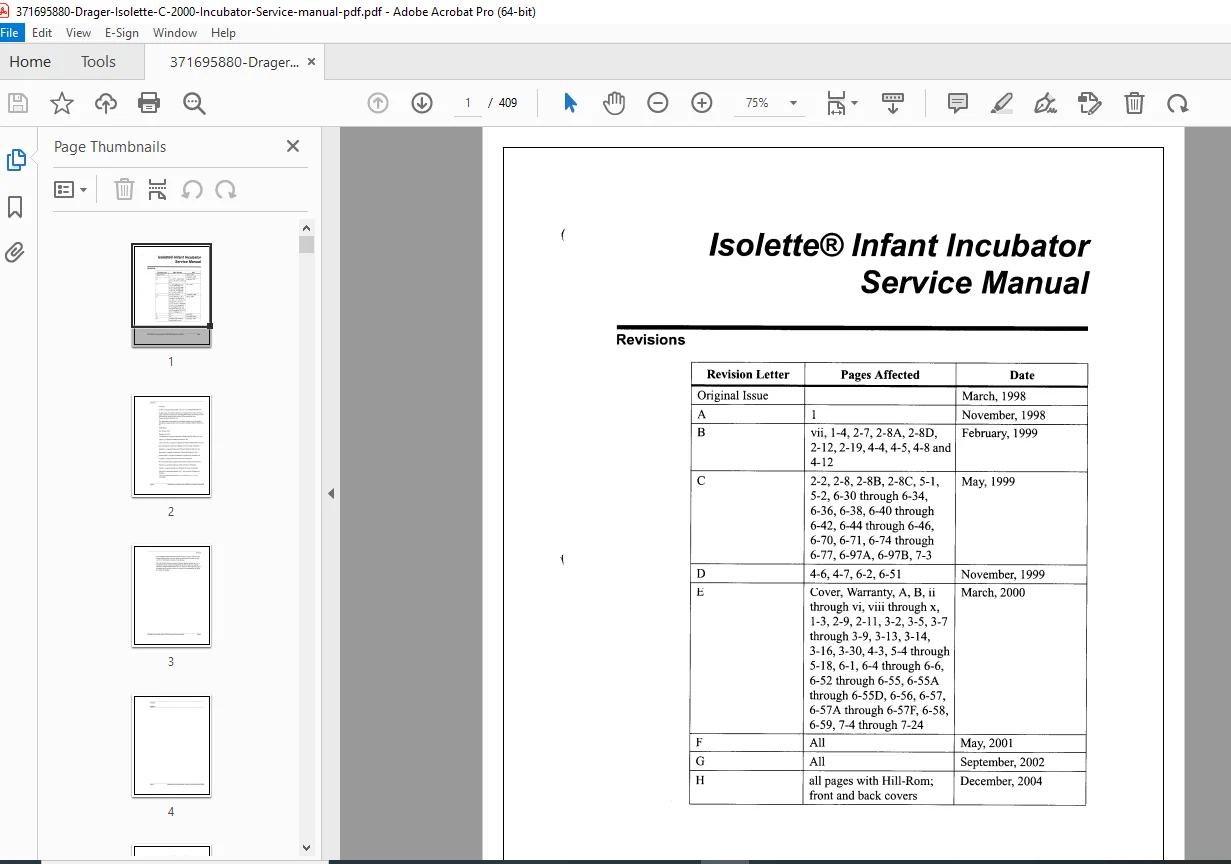
Task: Open the Window menu
Action: coord(175,33)
